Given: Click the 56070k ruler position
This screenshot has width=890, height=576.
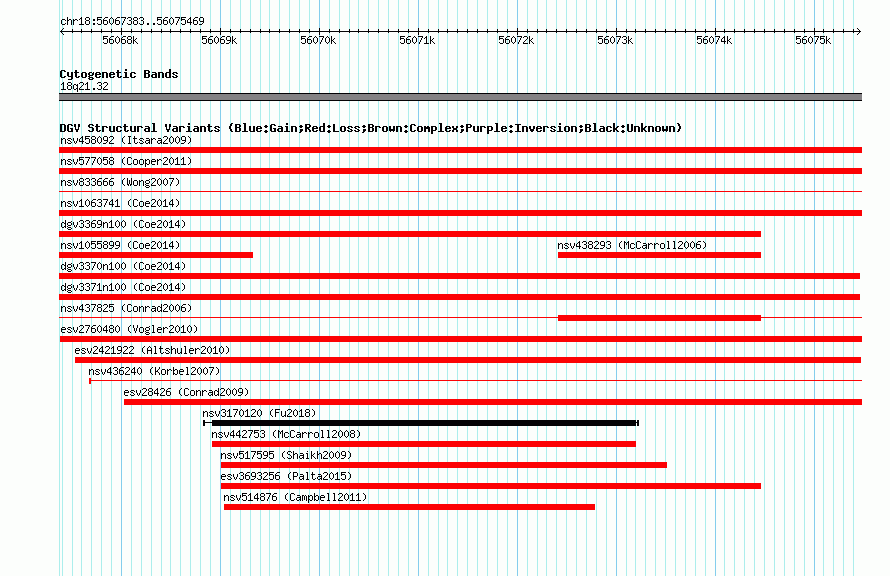Looking at the screenshot, I should (318, 40).
